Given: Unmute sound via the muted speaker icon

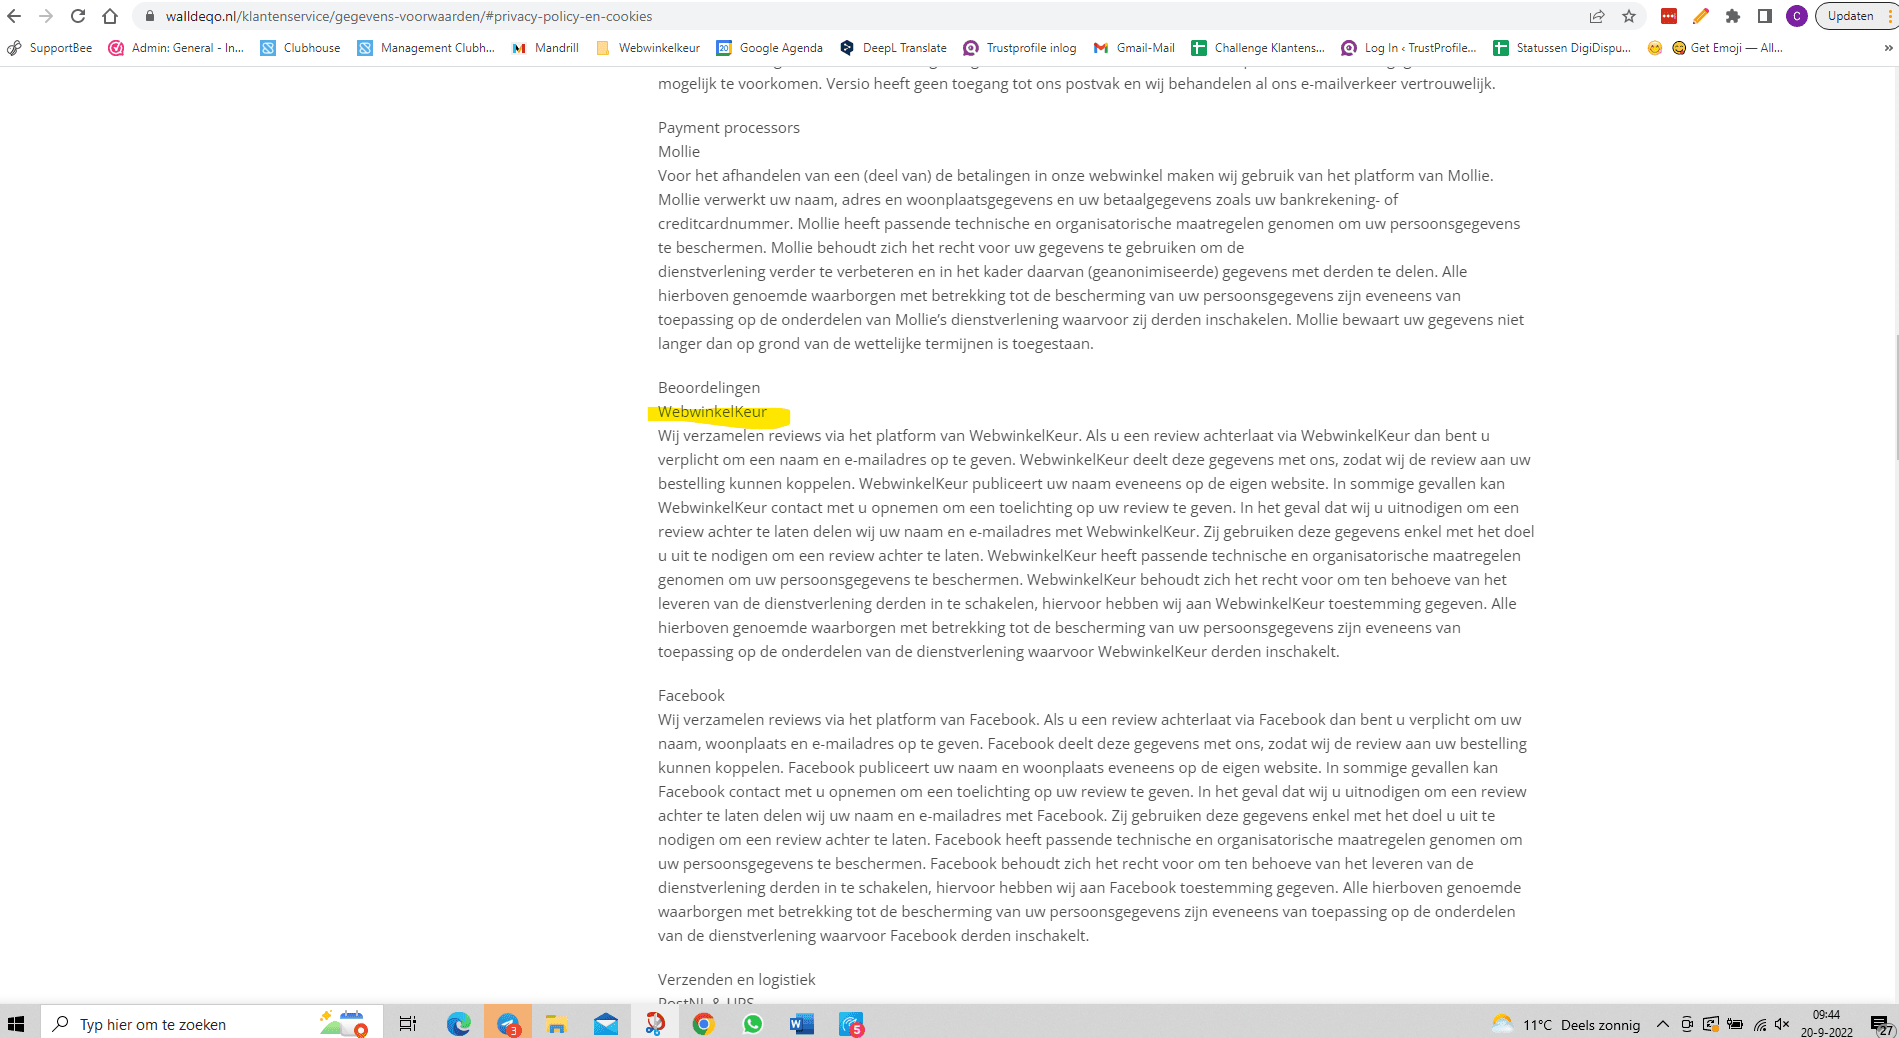Looking at the screenshot, I should pyautogui.click(x=1782, y=1024).
